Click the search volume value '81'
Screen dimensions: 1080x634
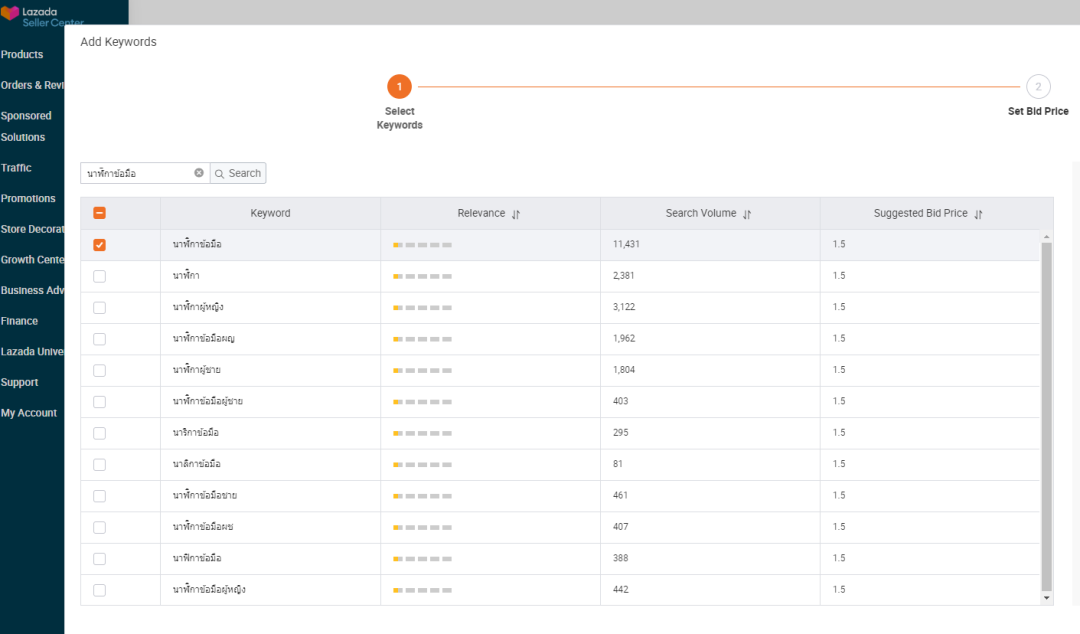click(618, 464)
